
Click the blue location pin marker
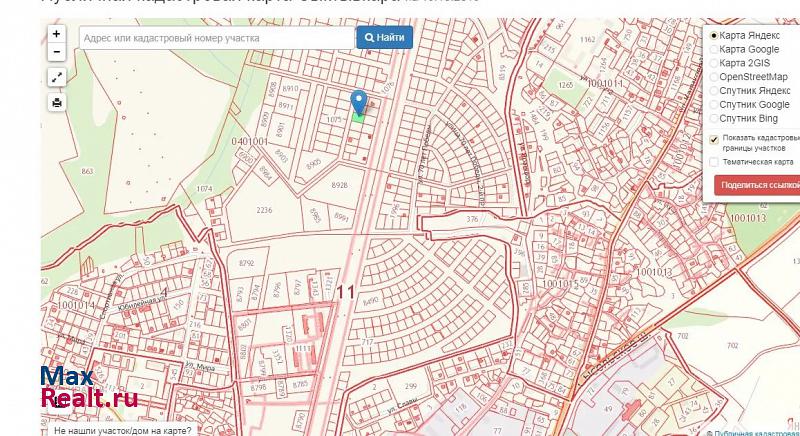click(x=359, y=101)
